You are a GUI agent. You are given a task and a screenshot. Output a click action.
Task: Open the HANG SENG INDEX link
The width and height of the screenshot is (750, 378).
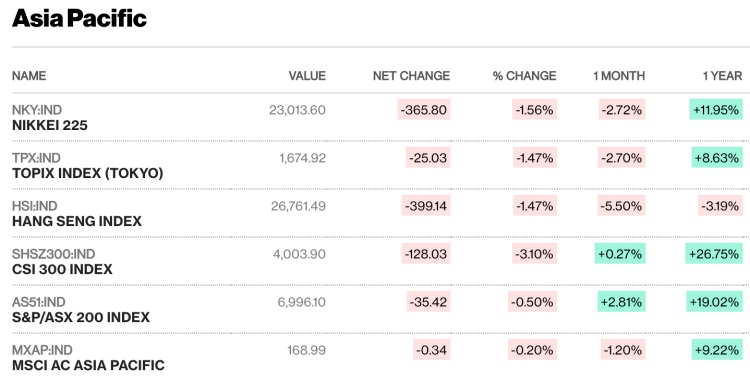coord(77,221)
